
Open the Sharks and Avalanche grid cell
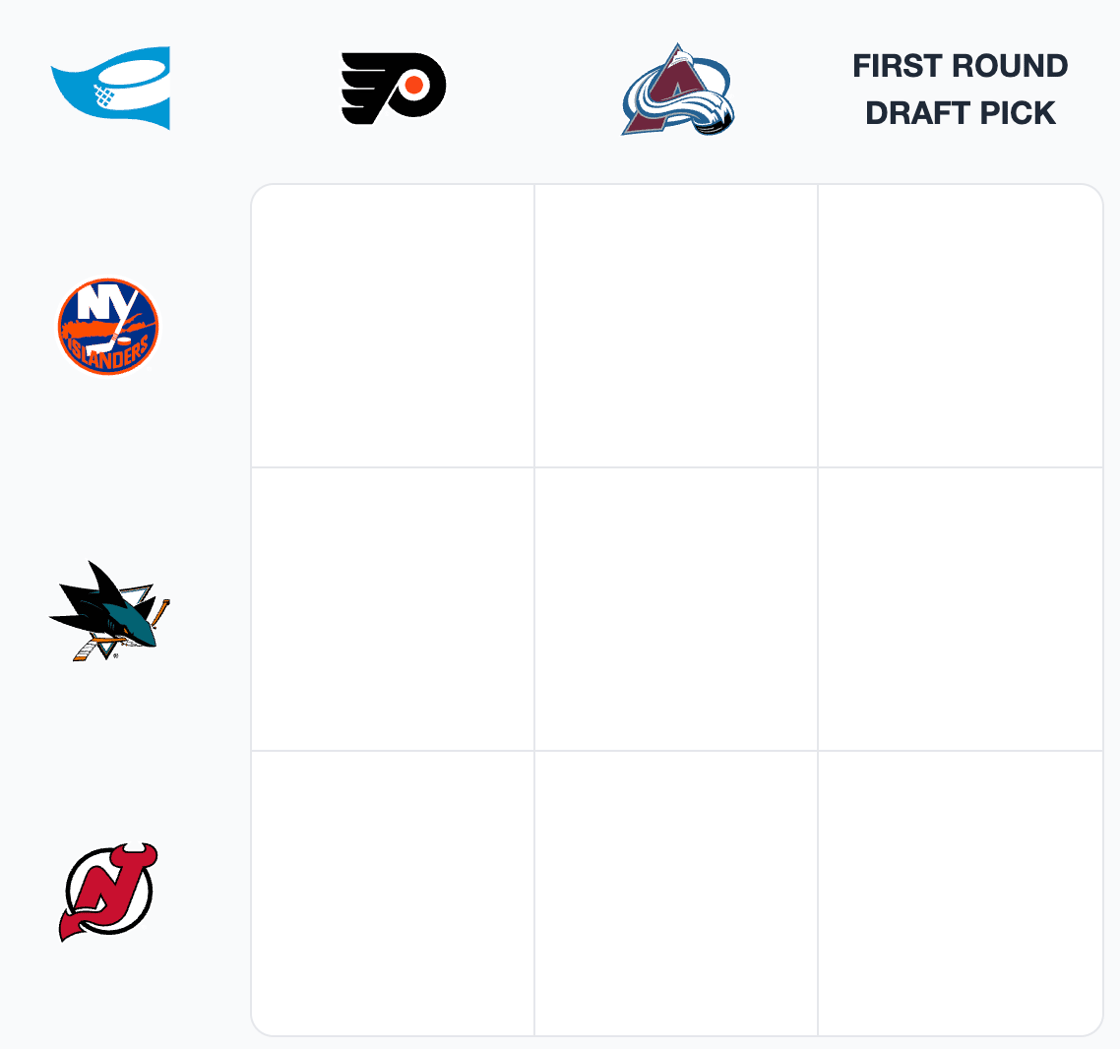tap(676, 609)
